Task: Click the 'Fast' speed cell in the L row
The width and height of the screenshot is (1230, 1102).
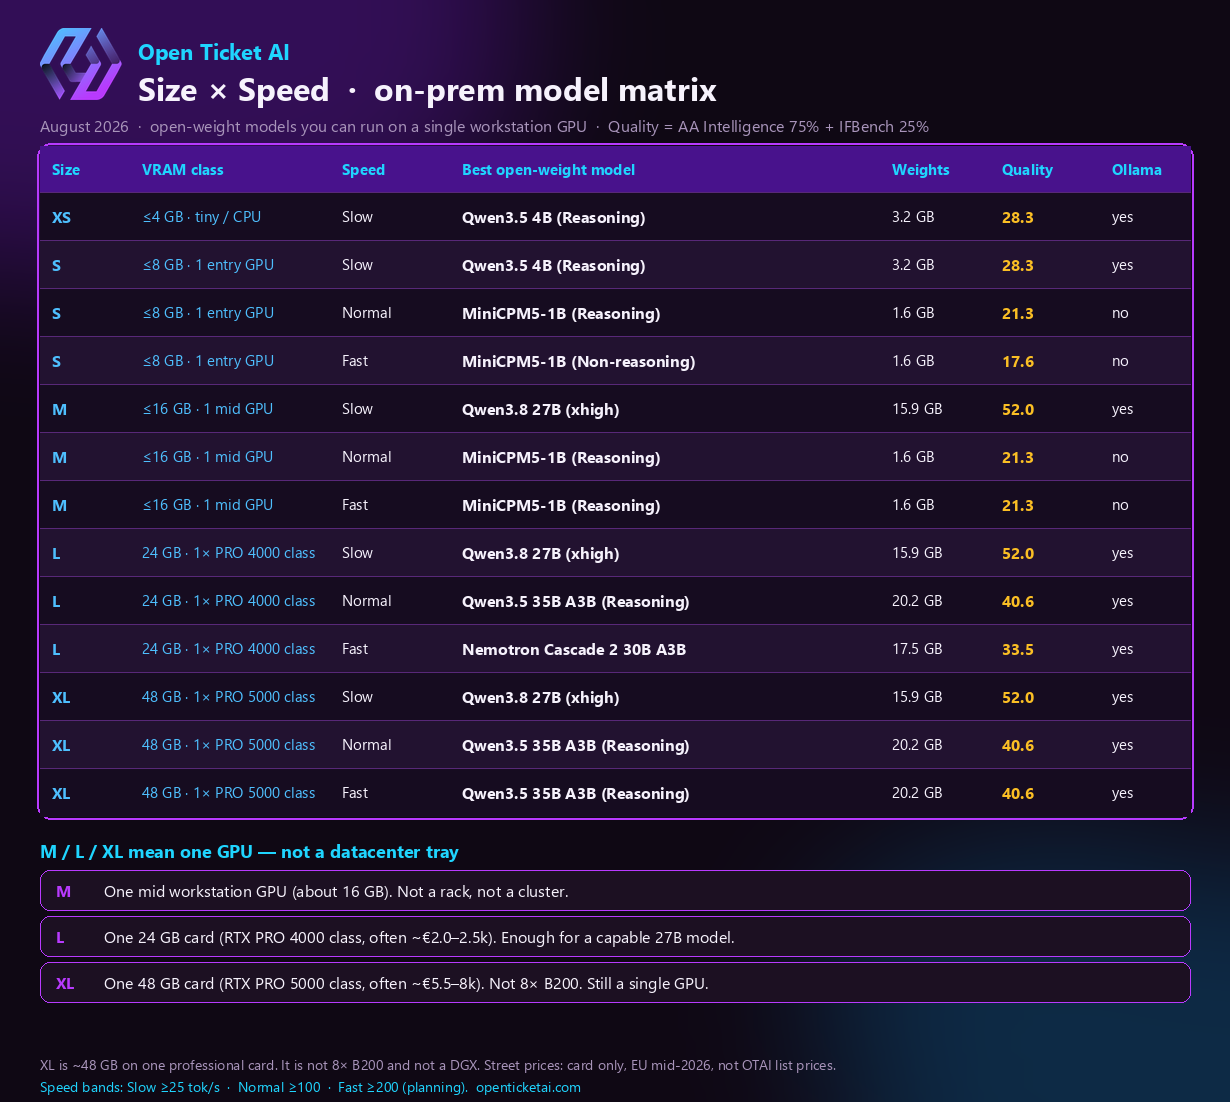Action: click(355, 649)
